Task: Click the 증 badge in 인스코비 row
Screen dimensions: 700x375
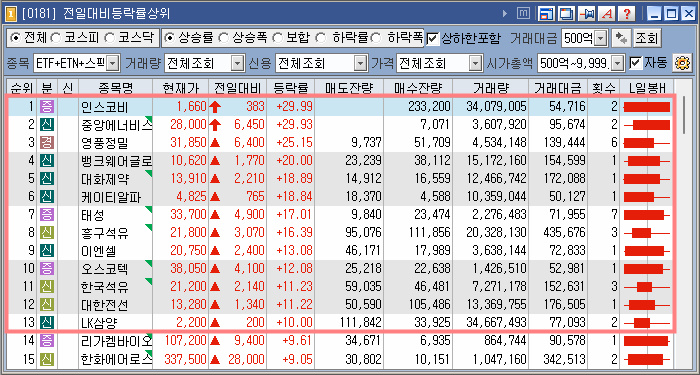Action: pos(46,107)
